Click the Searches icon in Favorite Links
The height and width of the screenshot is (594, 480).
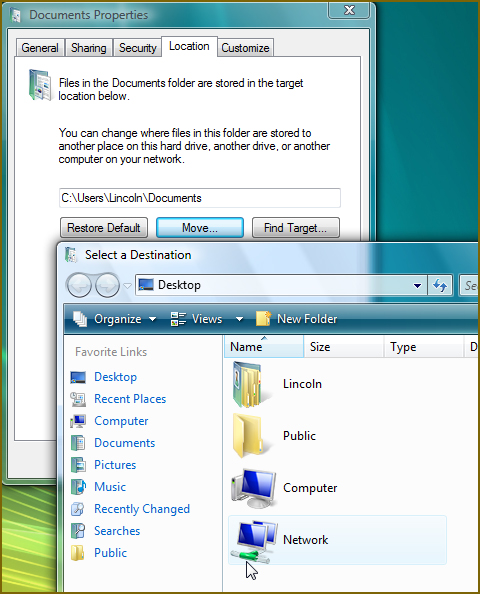pyautogui.click(x=78, y=531)
